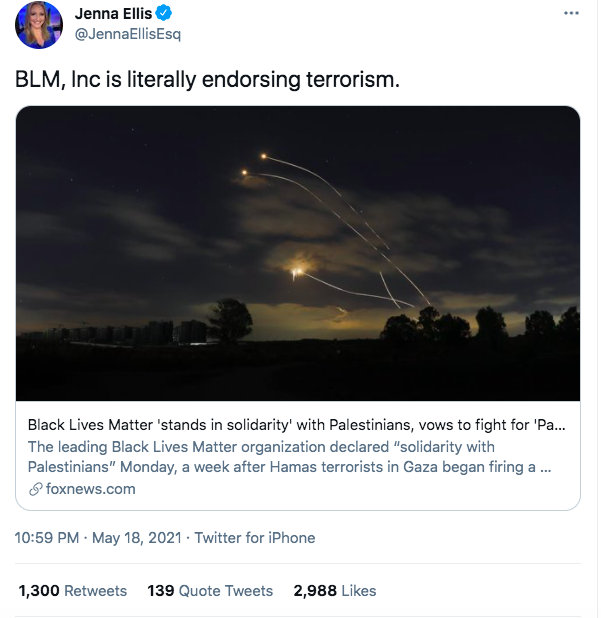The height and width of the screenshot is (618, 601).
Task: Open the foxnews.com domain link
Action: [x=90, y=489]
